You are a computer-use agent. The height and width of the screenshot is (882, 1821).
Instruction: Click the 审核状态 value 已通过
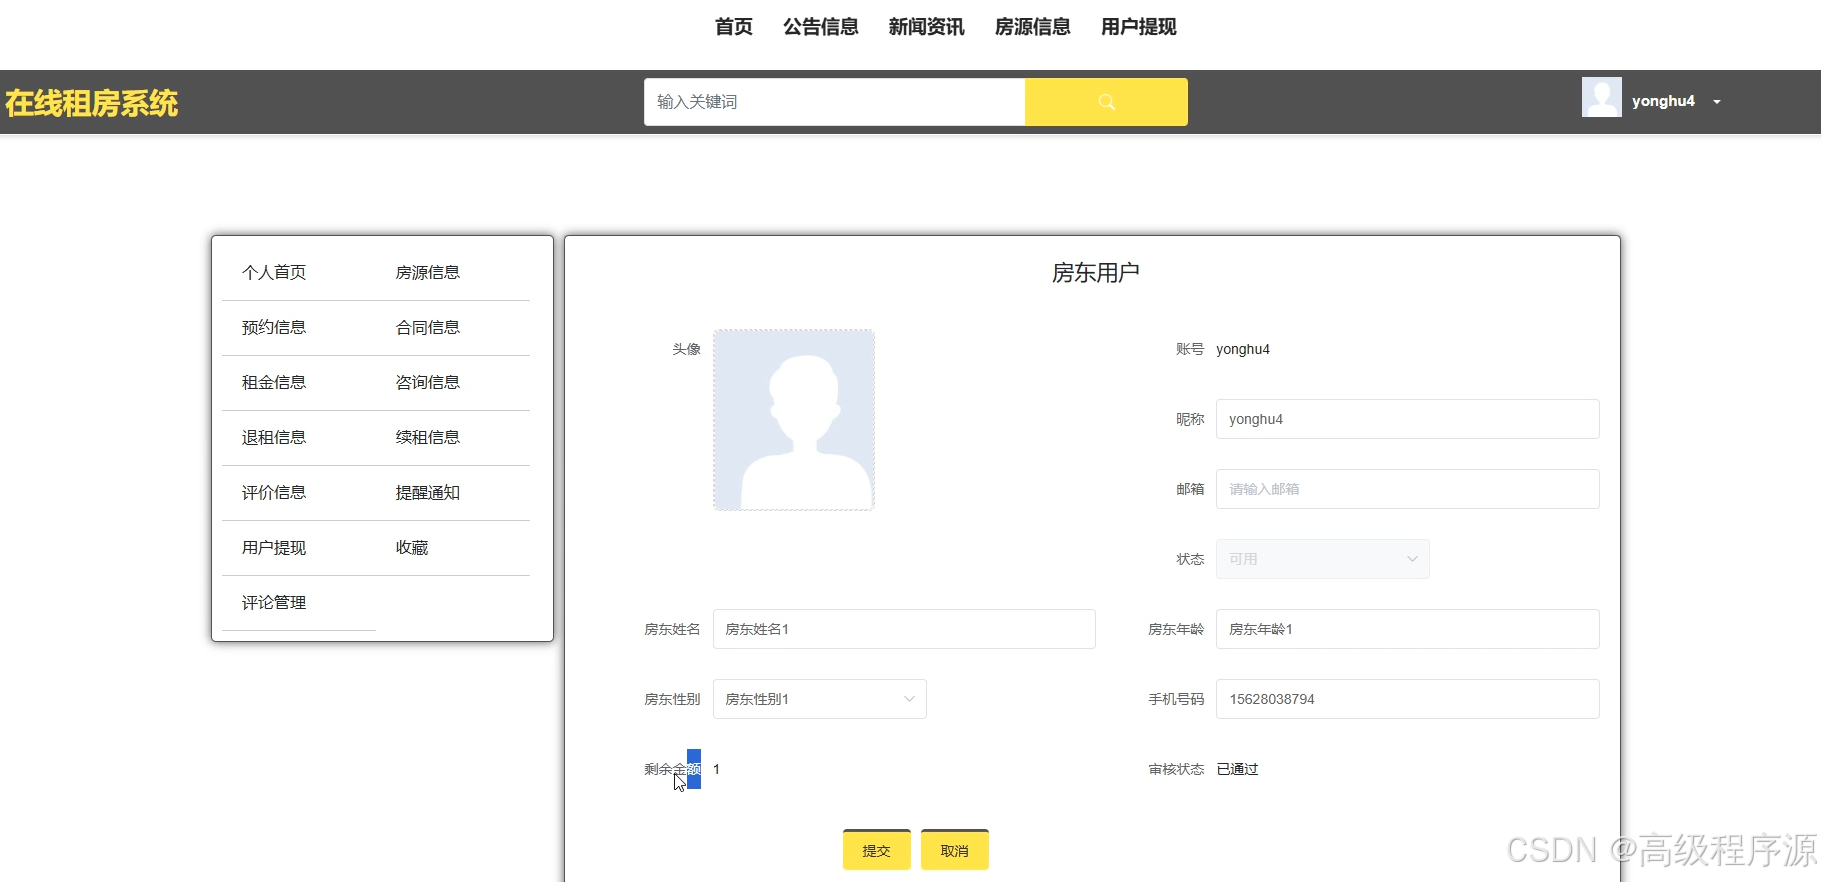pos(1237,769)
